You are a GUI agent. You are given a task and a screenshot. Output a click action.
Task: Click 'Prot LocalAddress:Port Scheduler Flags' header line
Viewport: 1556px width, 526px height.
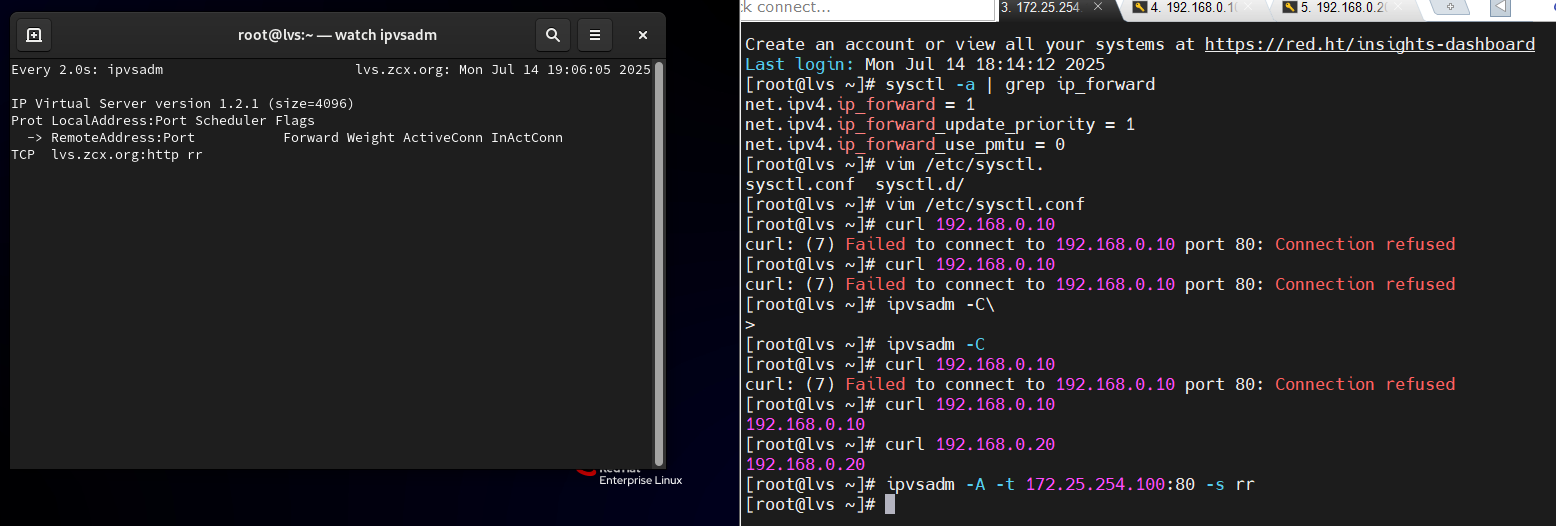pos(163,121)
